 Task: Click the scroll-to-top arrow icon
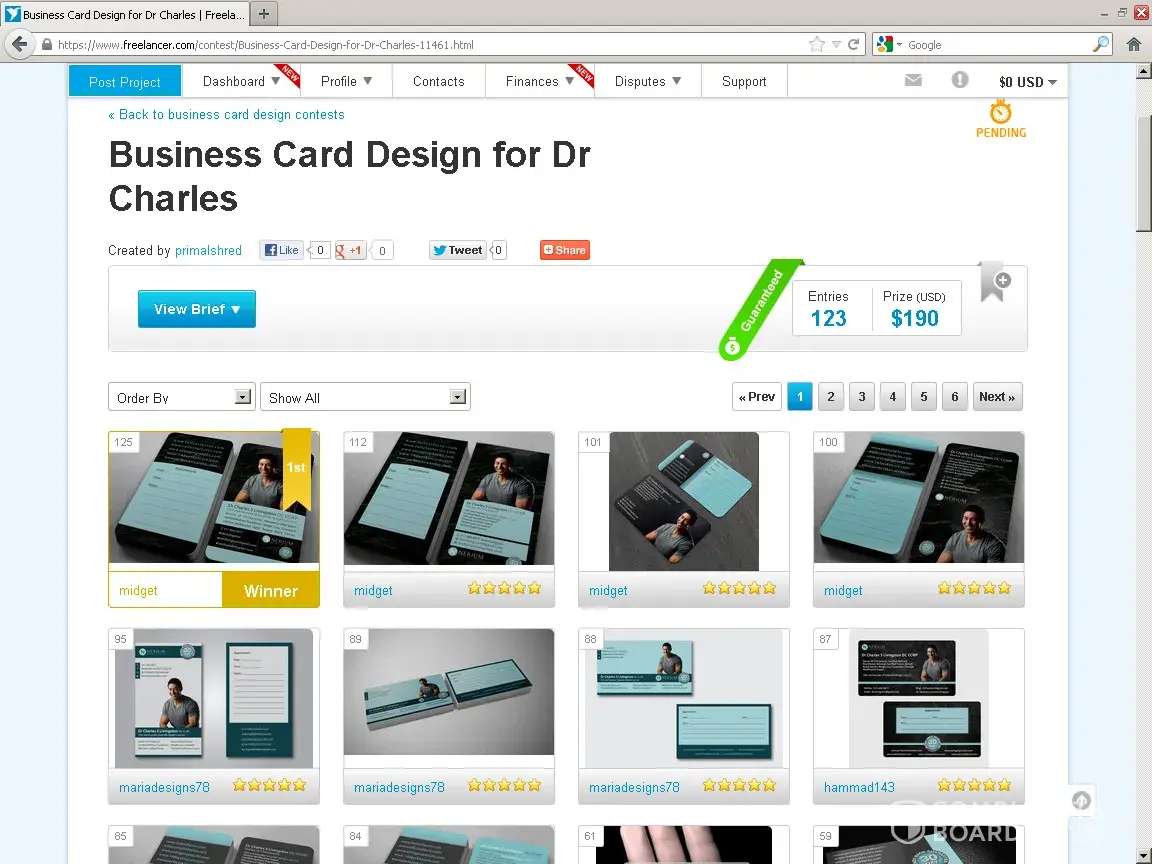(x=1081, y=800)
